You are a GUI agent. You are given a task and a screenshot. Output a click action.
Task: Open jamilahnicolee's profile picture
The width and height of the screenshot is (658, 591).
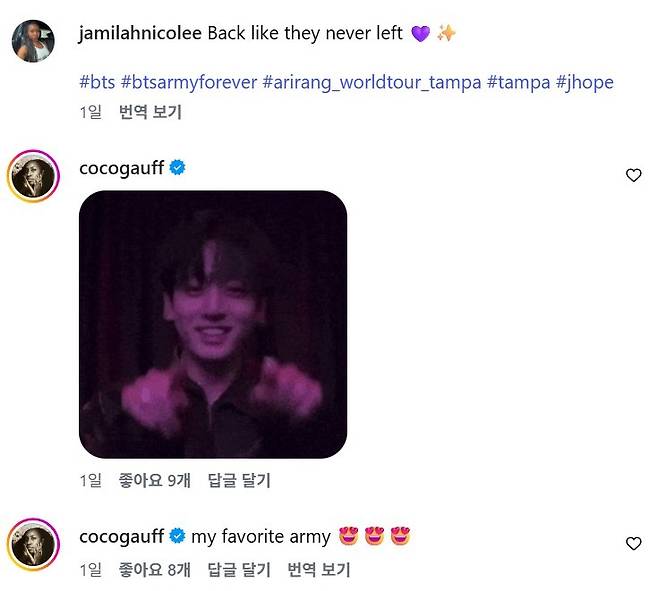pos(33,41)
